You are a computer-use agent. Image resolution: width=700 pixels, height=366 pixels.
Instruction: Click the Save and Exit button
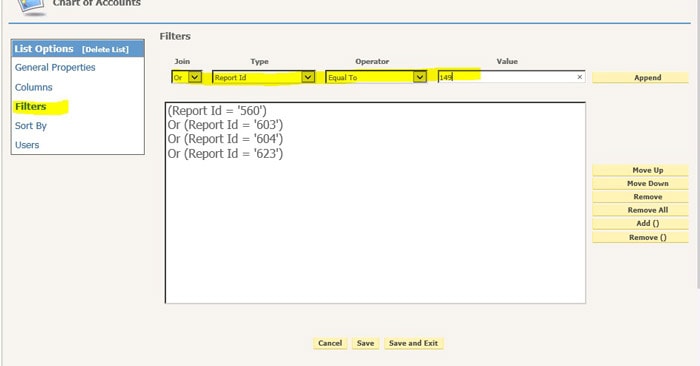(413, 343)
